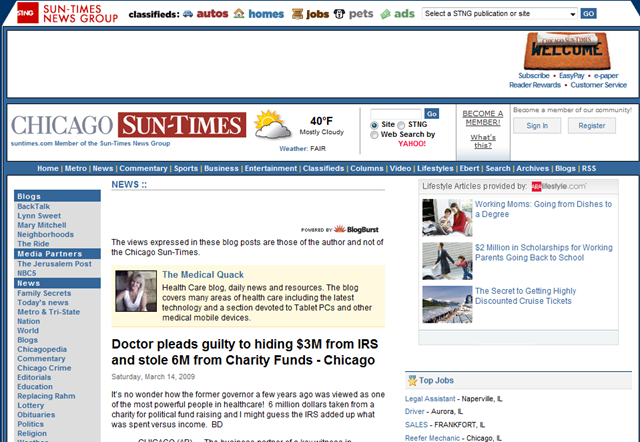640x442 pixels.
Task: Open the Business navigation item
Action: coord(221,168)
